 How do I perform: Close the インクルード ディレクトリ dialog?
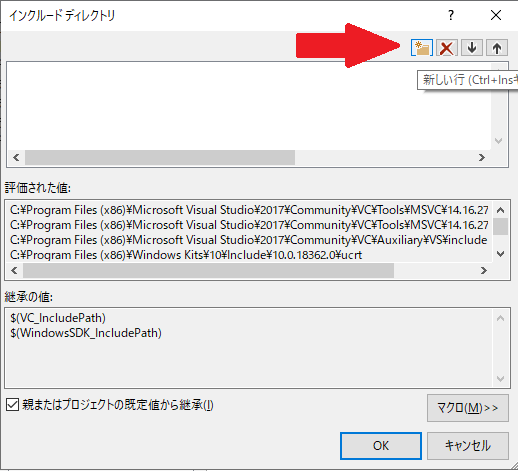pos(496,15)
